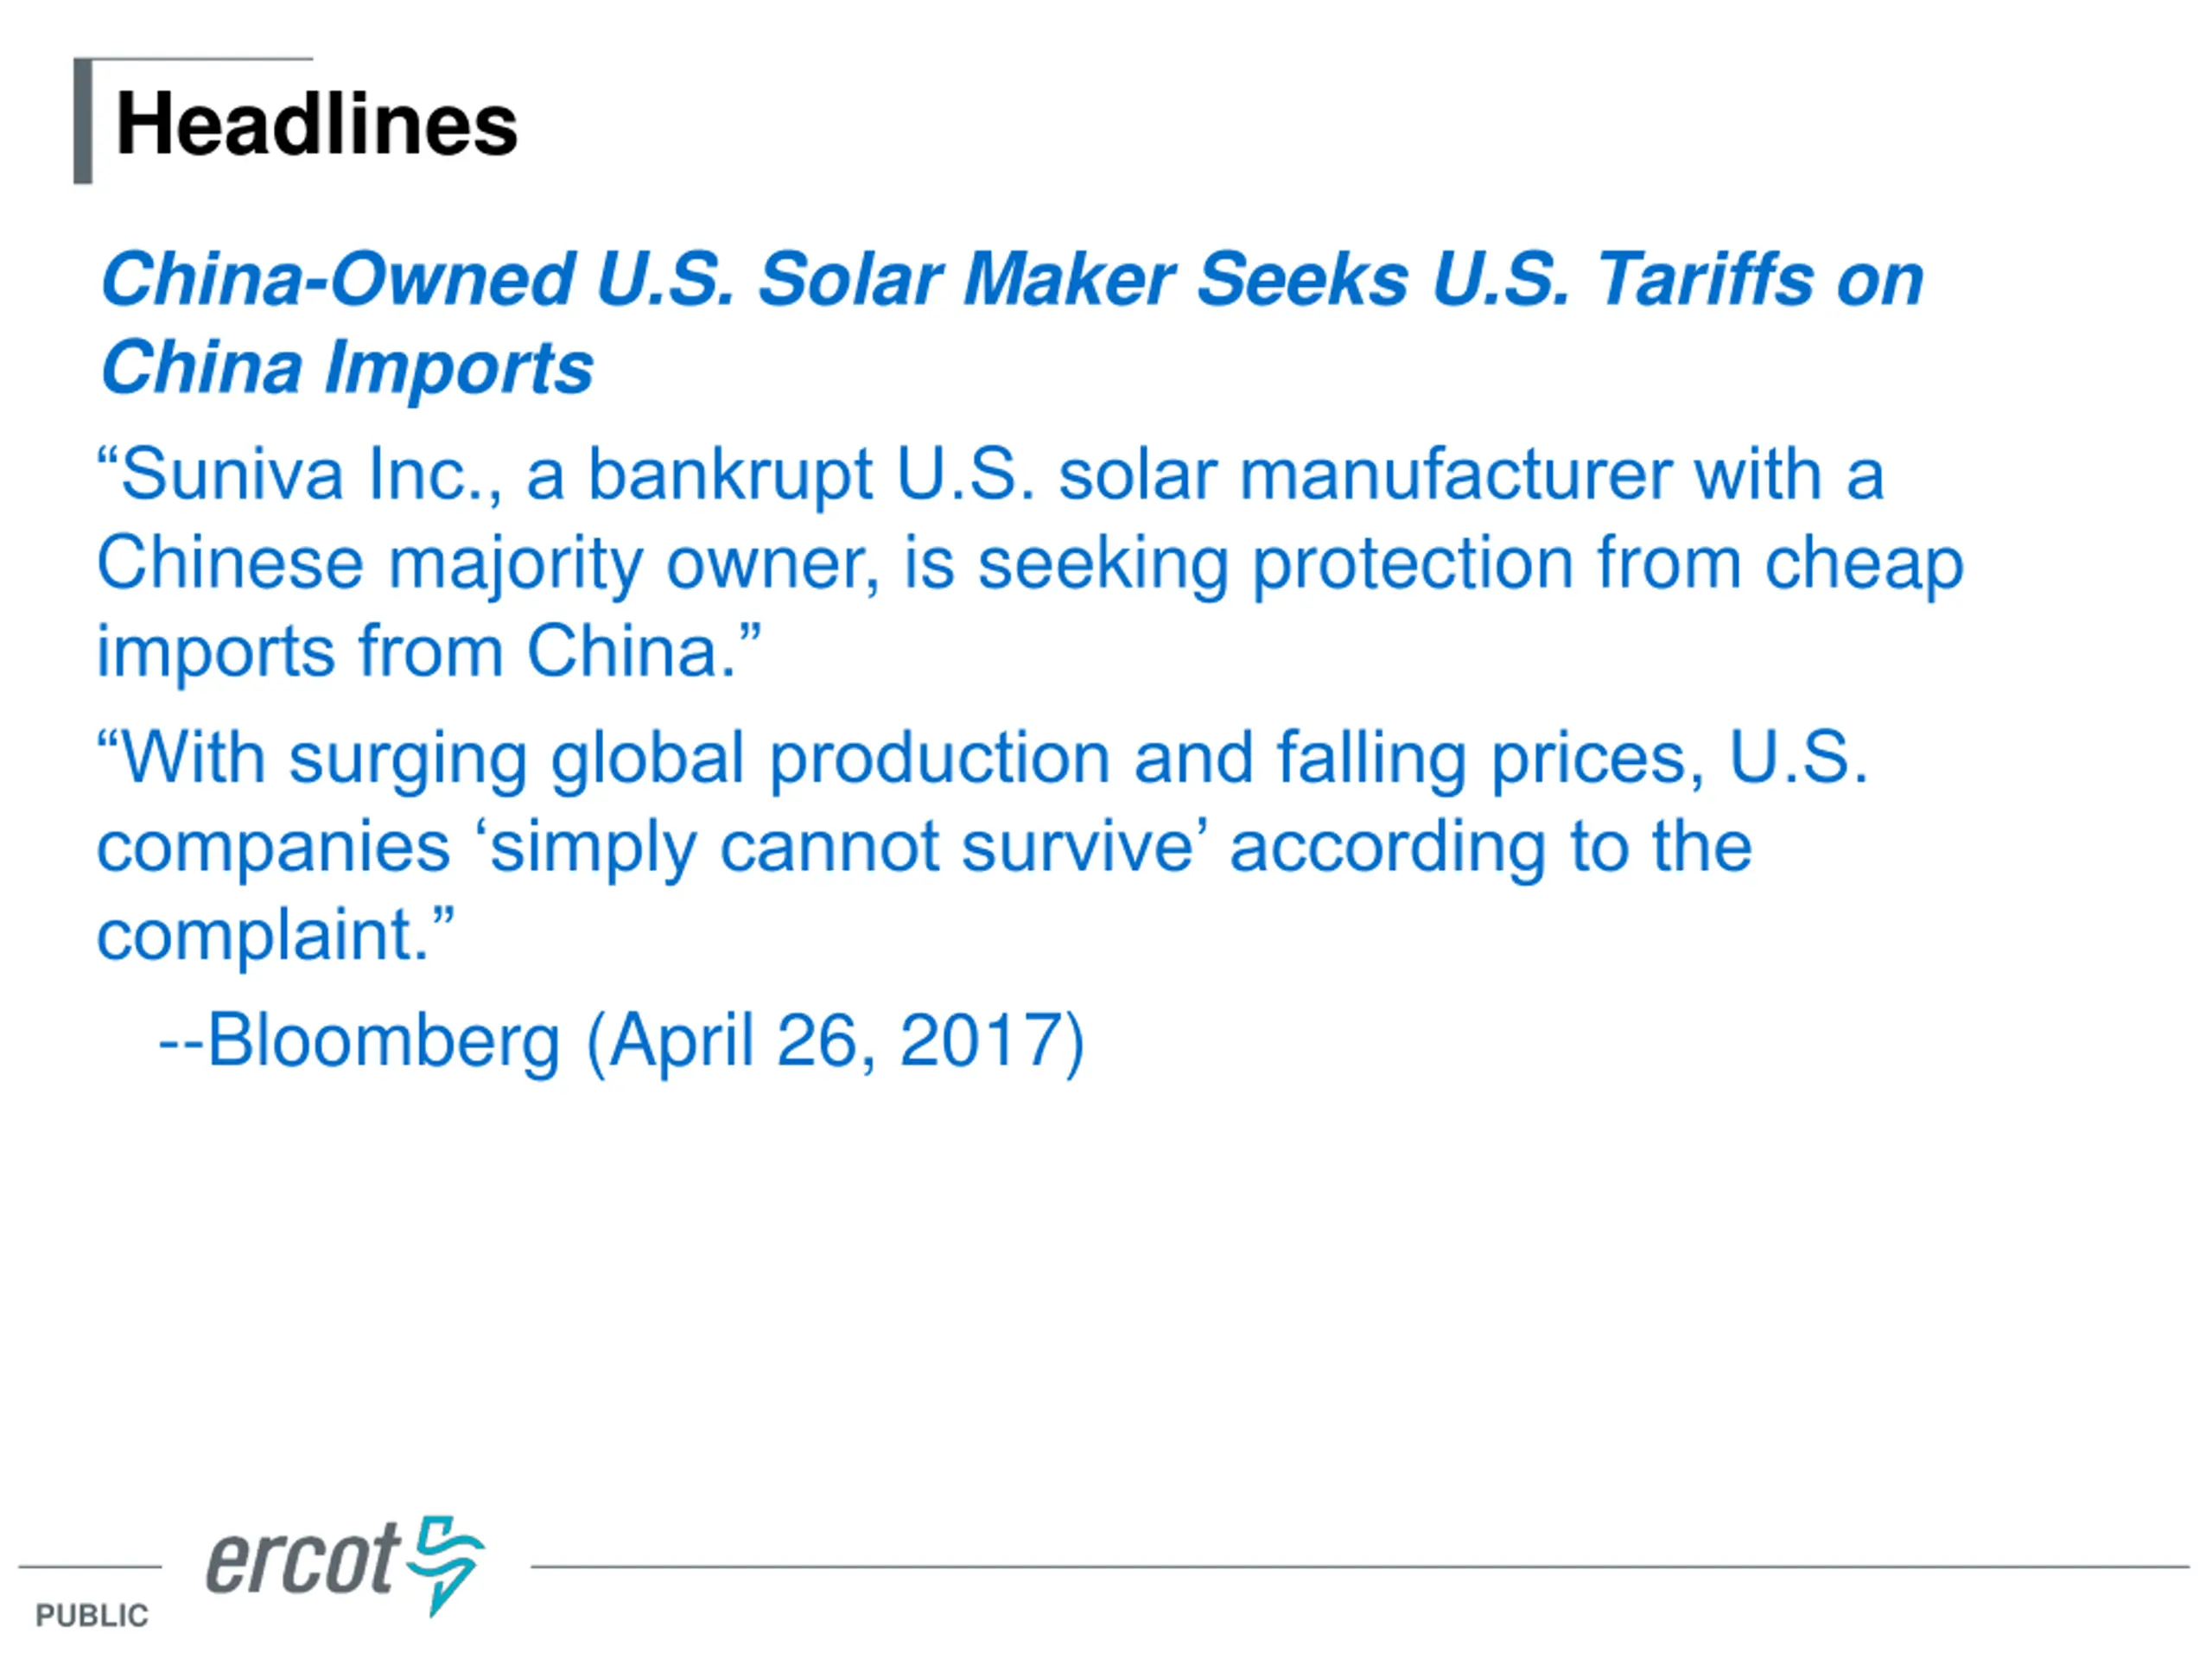Click the Bloomberg source attribution
Viewport: 2212px width, 1659px height.
[x=383, y=1041]
